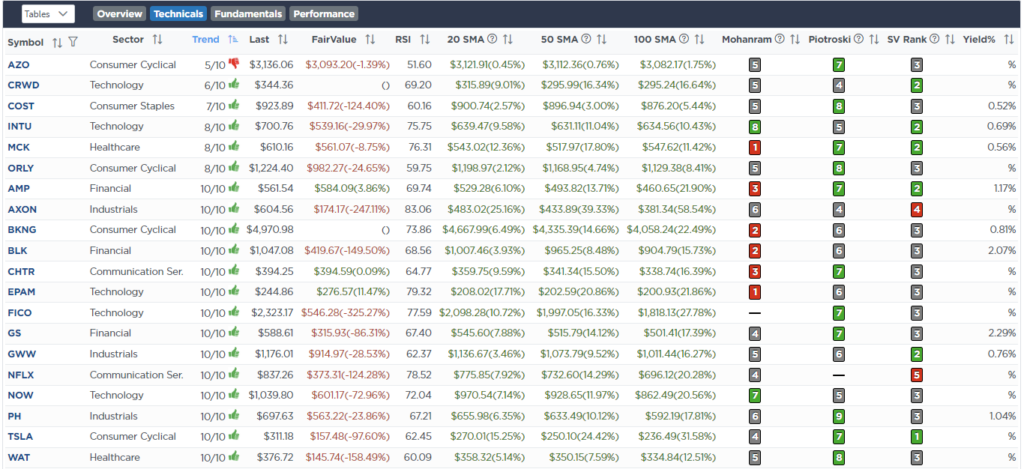Click the thumbs-down trend icon for AZO
The image size is (1024, 469).
[233, 63]
